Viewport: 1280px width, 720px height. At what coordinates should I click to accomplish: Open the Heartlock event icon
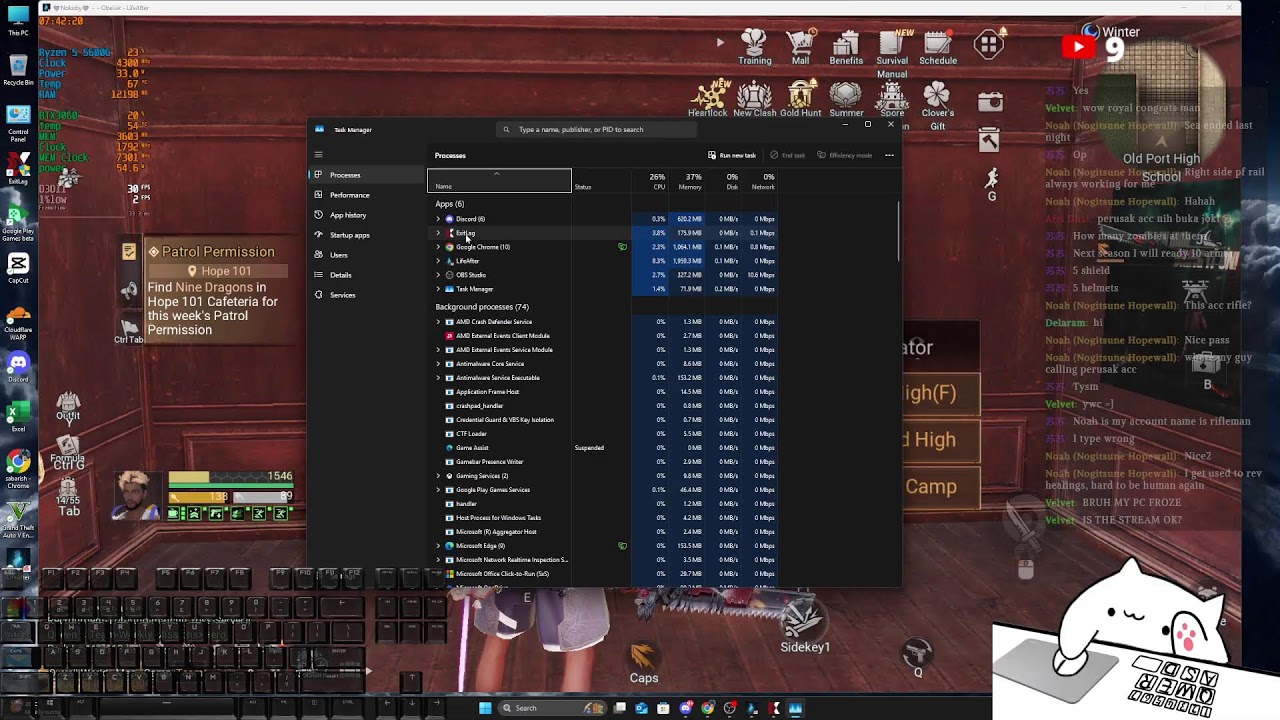click(708, 99)
